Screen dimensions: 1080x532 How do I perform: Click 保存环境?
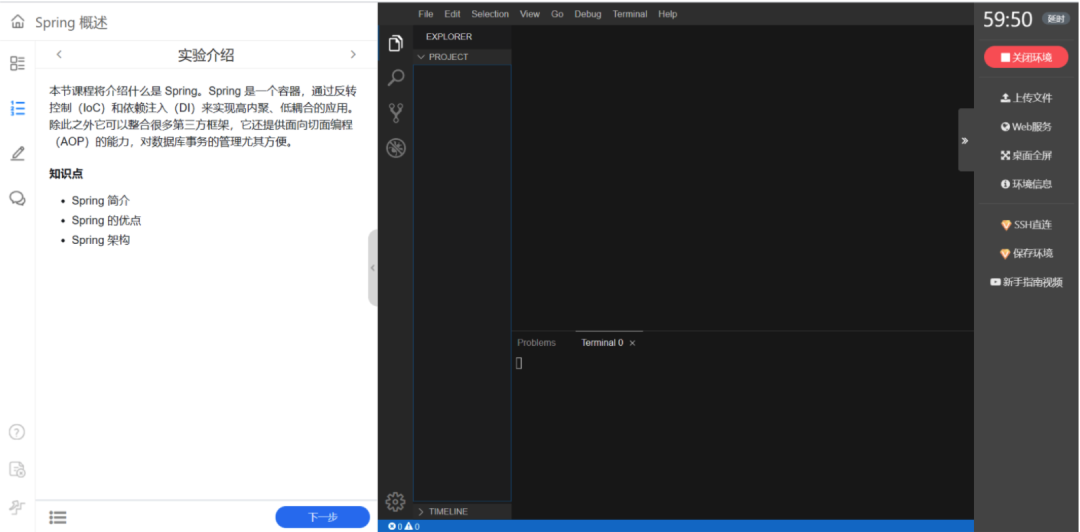[x=1026, y=254]
